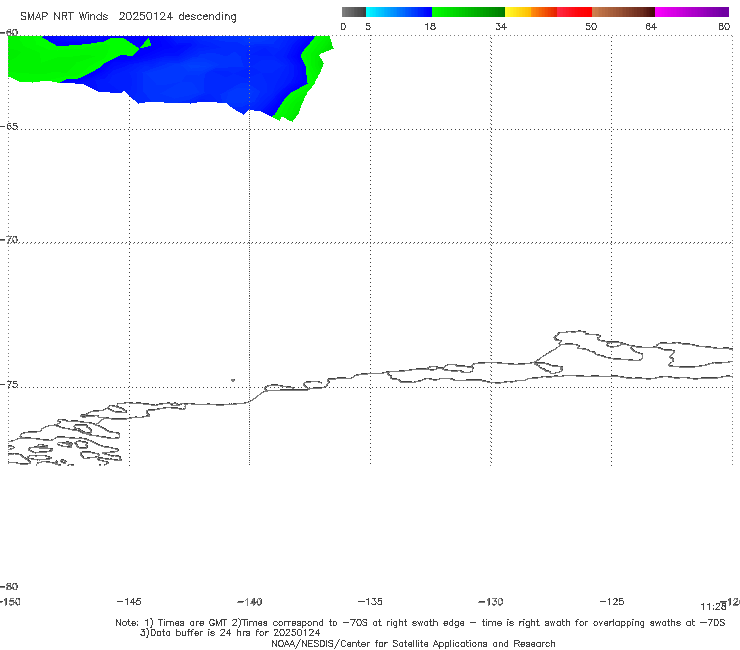Click the colorbar label '50'
The image size is (740, 650).
591,26
